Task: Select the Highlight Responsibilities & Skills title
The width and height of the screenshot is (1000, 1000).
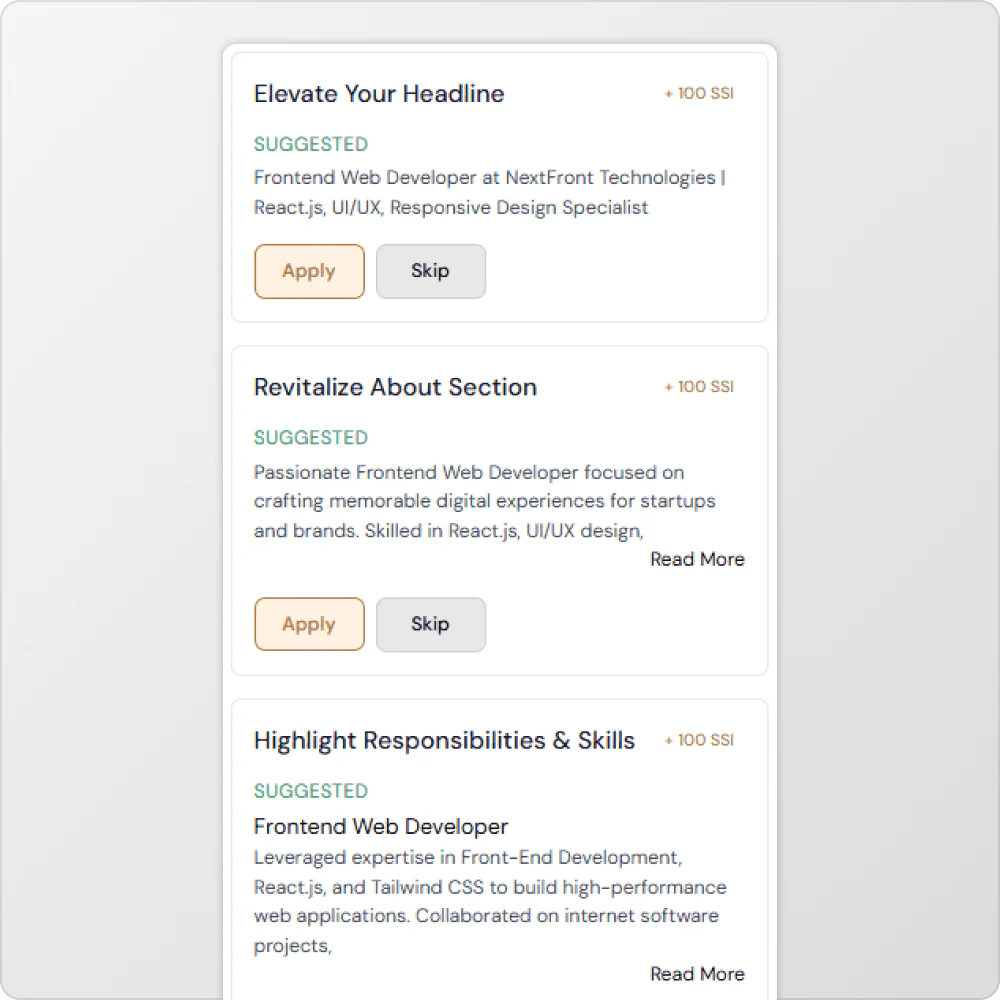Action: (x=443, y=740)
